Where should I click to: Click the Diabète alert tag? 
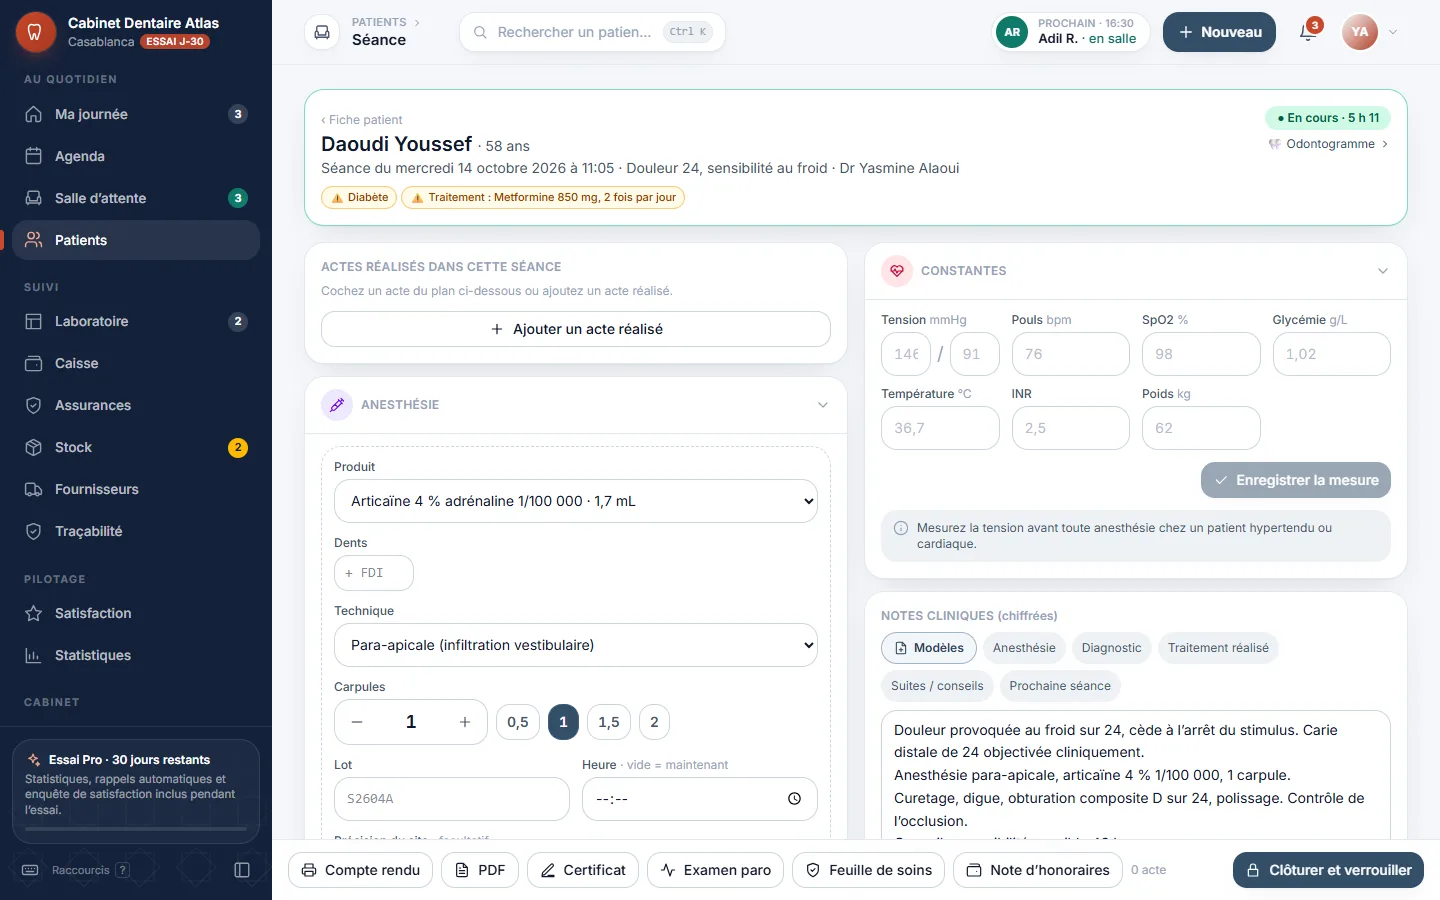coord(359,197)
